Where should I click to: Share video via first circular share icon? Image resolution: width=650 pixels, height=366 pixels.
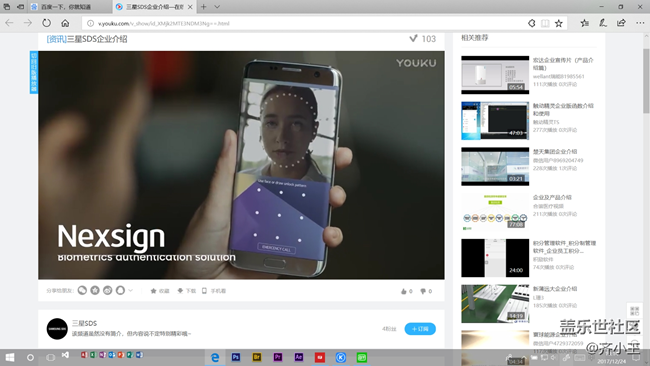[x=82, y=291]
